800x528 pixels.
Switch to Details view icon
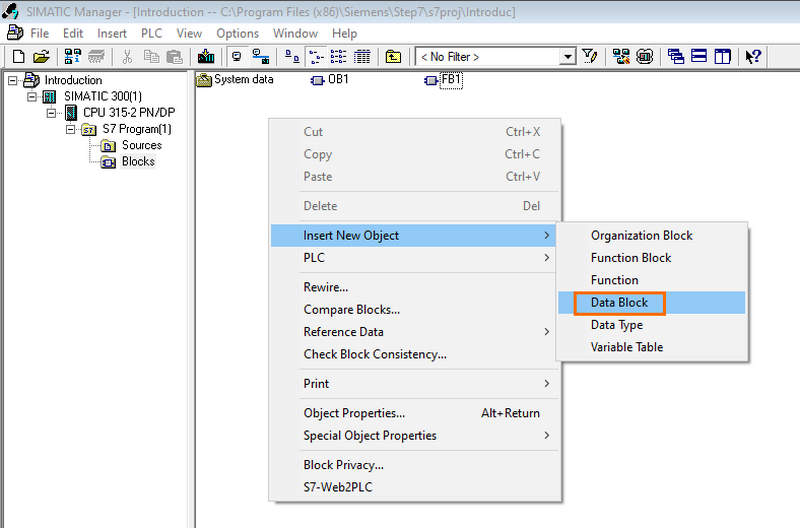[x=362, y=56]
